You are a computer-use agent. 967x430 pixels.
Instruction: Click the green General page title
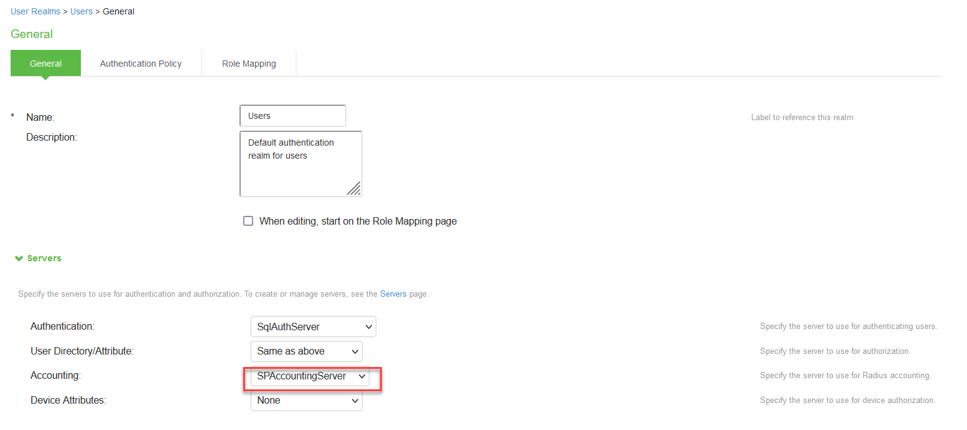click(x=32, y=34)
